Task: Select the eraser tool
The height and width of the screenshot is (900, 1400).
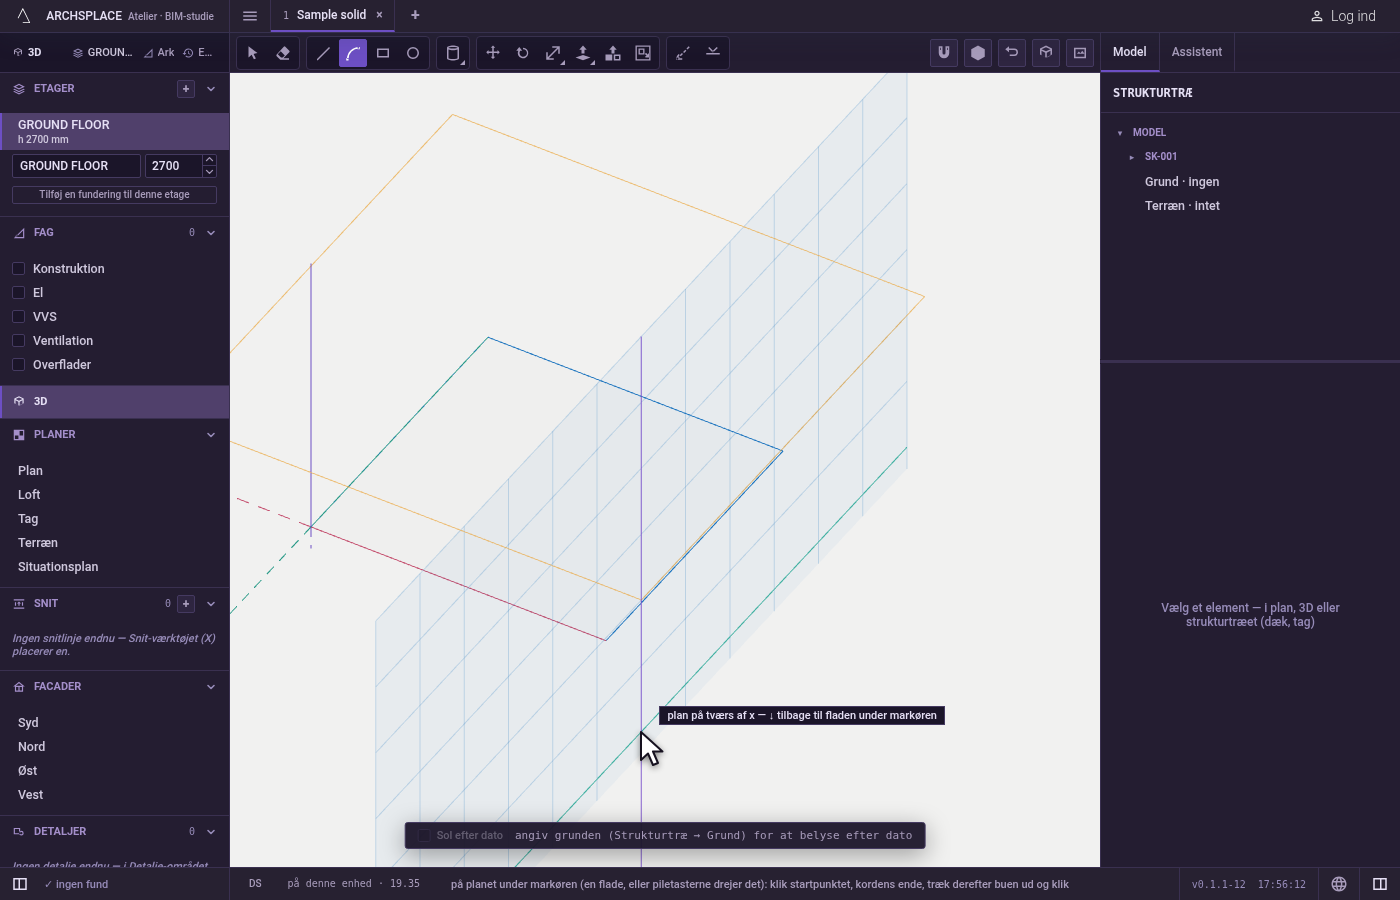Action: click(283, 53)
